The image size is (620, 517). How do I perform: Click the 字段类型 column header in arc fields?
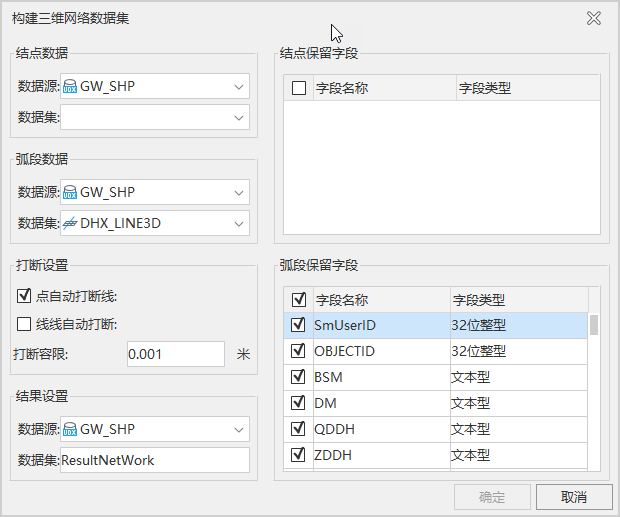click(515, 300)
